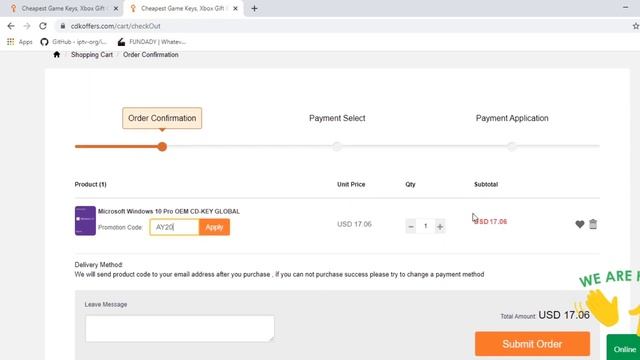This screenshot has height=360, width=640.
Task: Open Shopping Cart breadcrumb
Action: pyautogui.click(x=92, y=54)
